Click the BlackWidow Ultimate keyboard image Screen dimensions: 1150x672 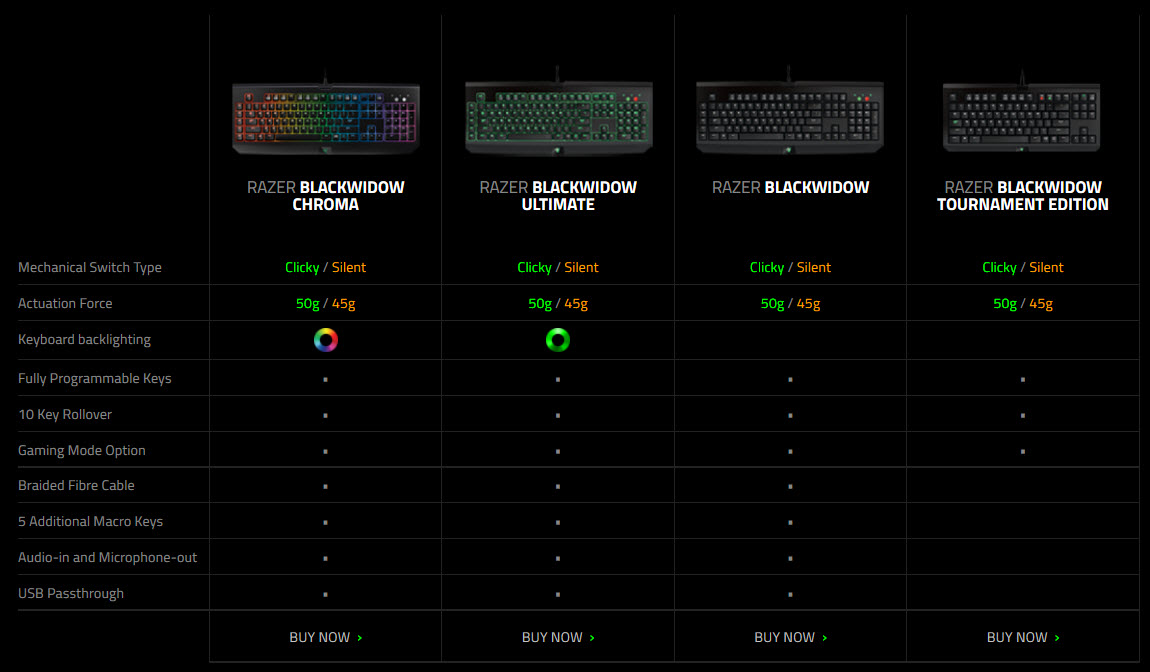558,112
